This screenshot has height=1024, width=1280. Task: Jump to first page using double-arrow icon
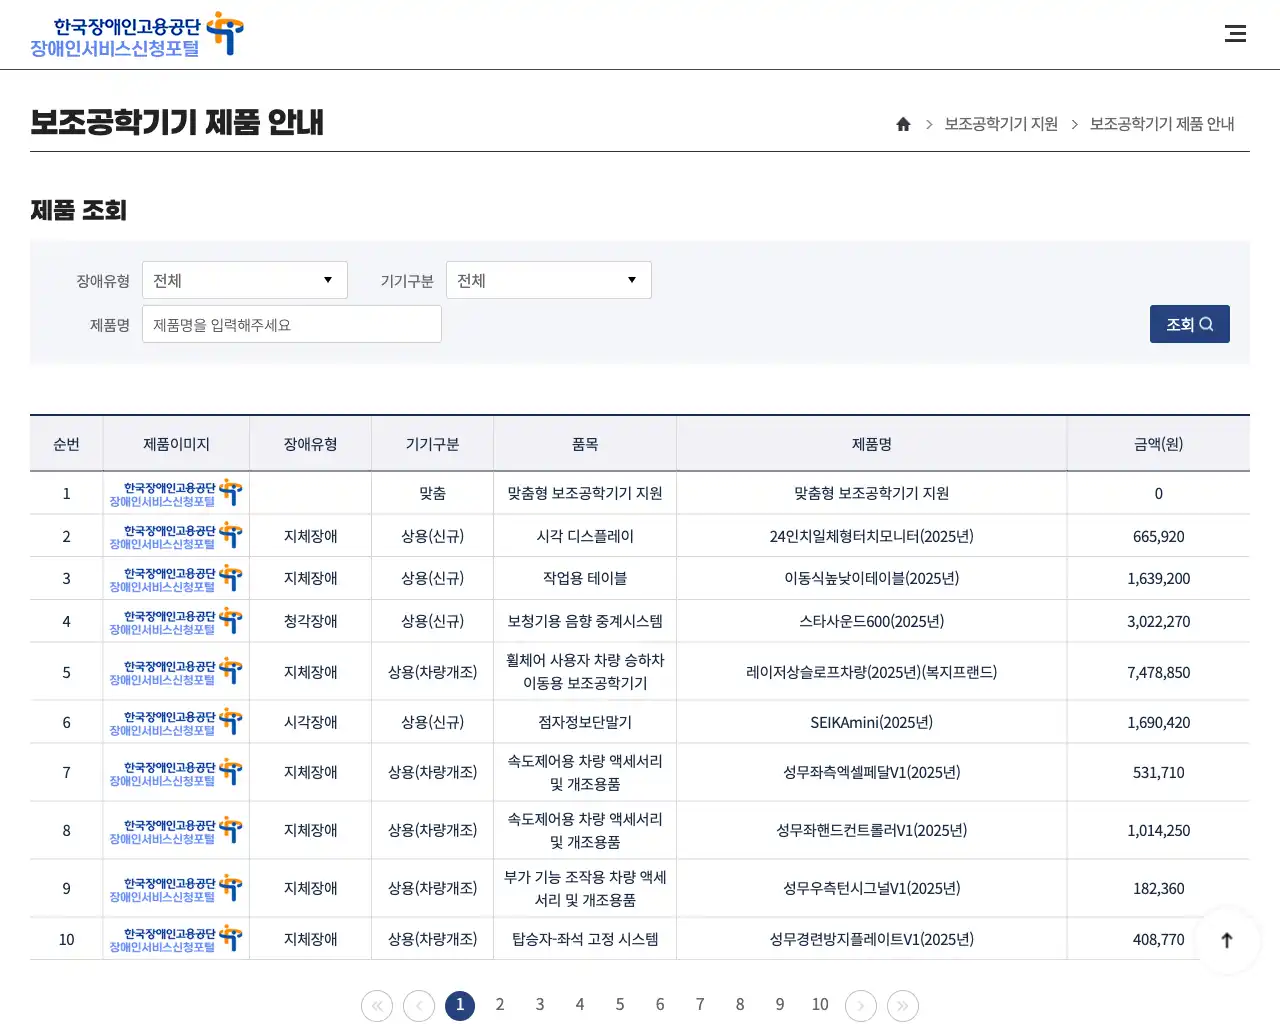pyautogui.click(x=377, y=1005)
